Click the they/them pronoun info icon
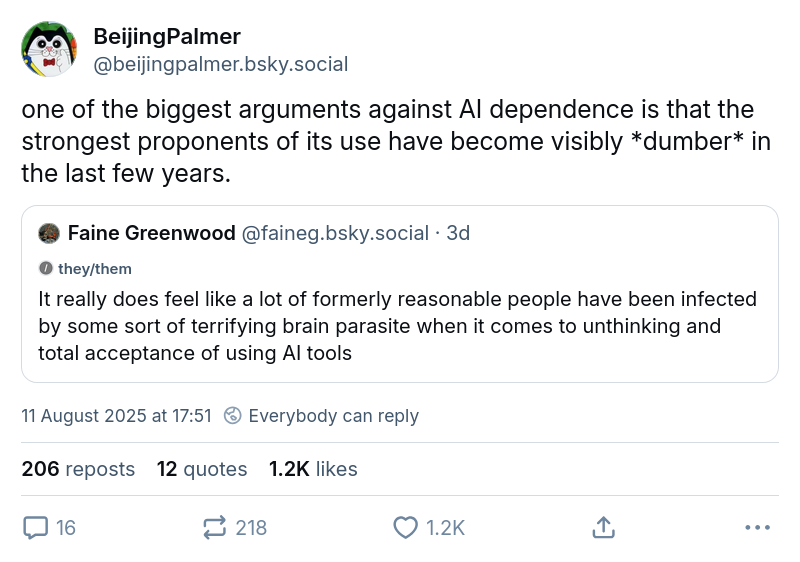The height and width of the screenshot is (562, 800). tap(45, 269)
